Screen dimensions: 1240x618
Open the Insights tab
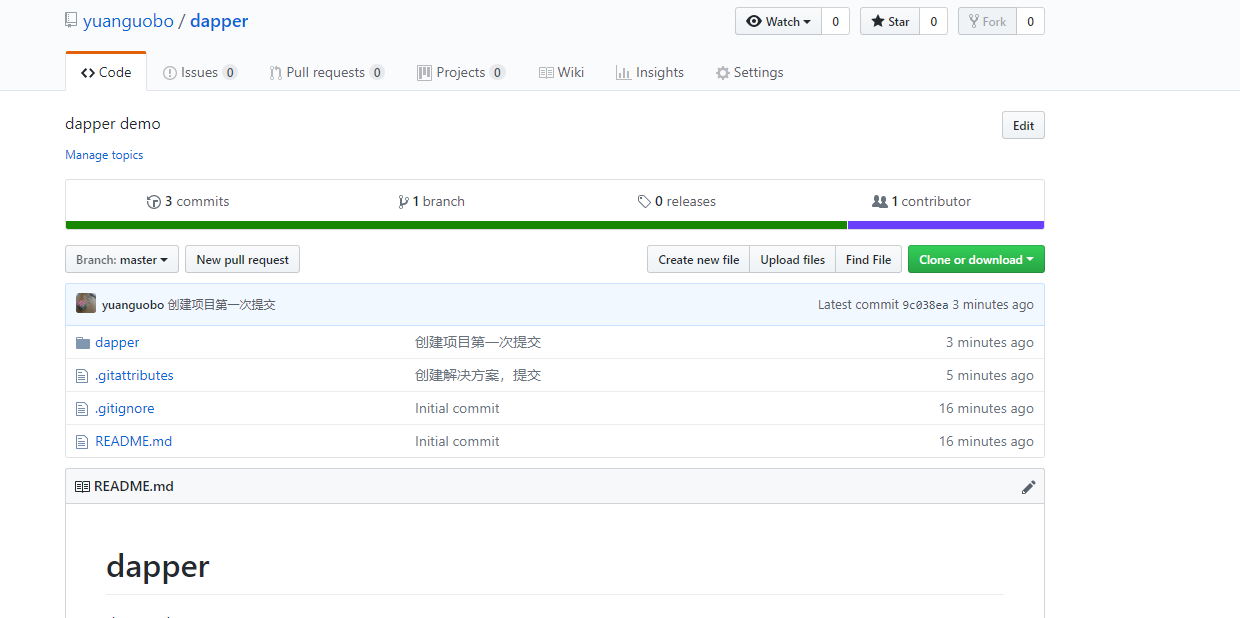[x=650, y=72]
